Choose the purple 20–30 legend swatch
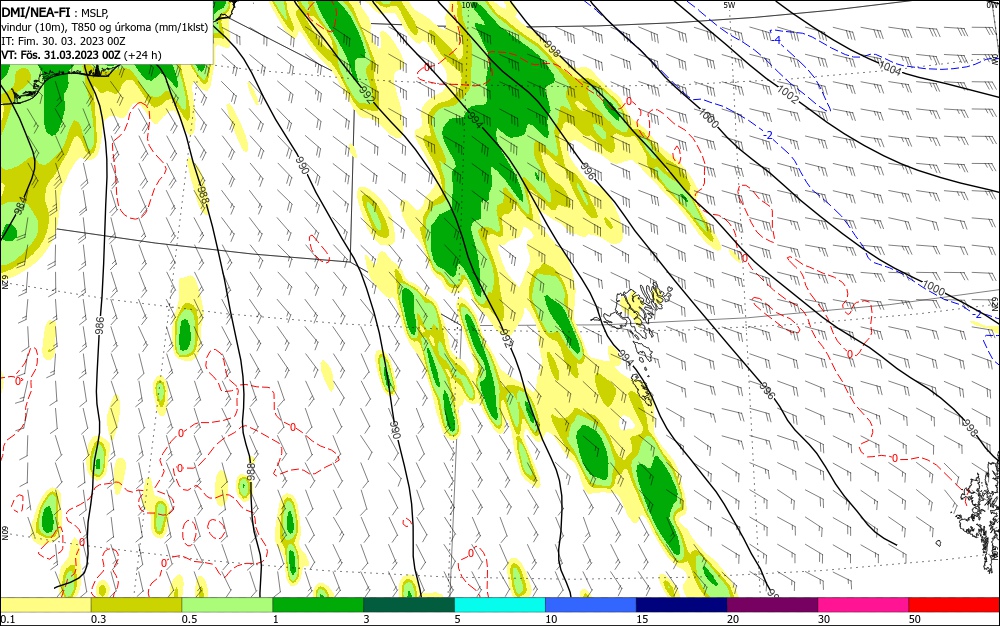Viewport: 1000px width, 626px height. 772,605
